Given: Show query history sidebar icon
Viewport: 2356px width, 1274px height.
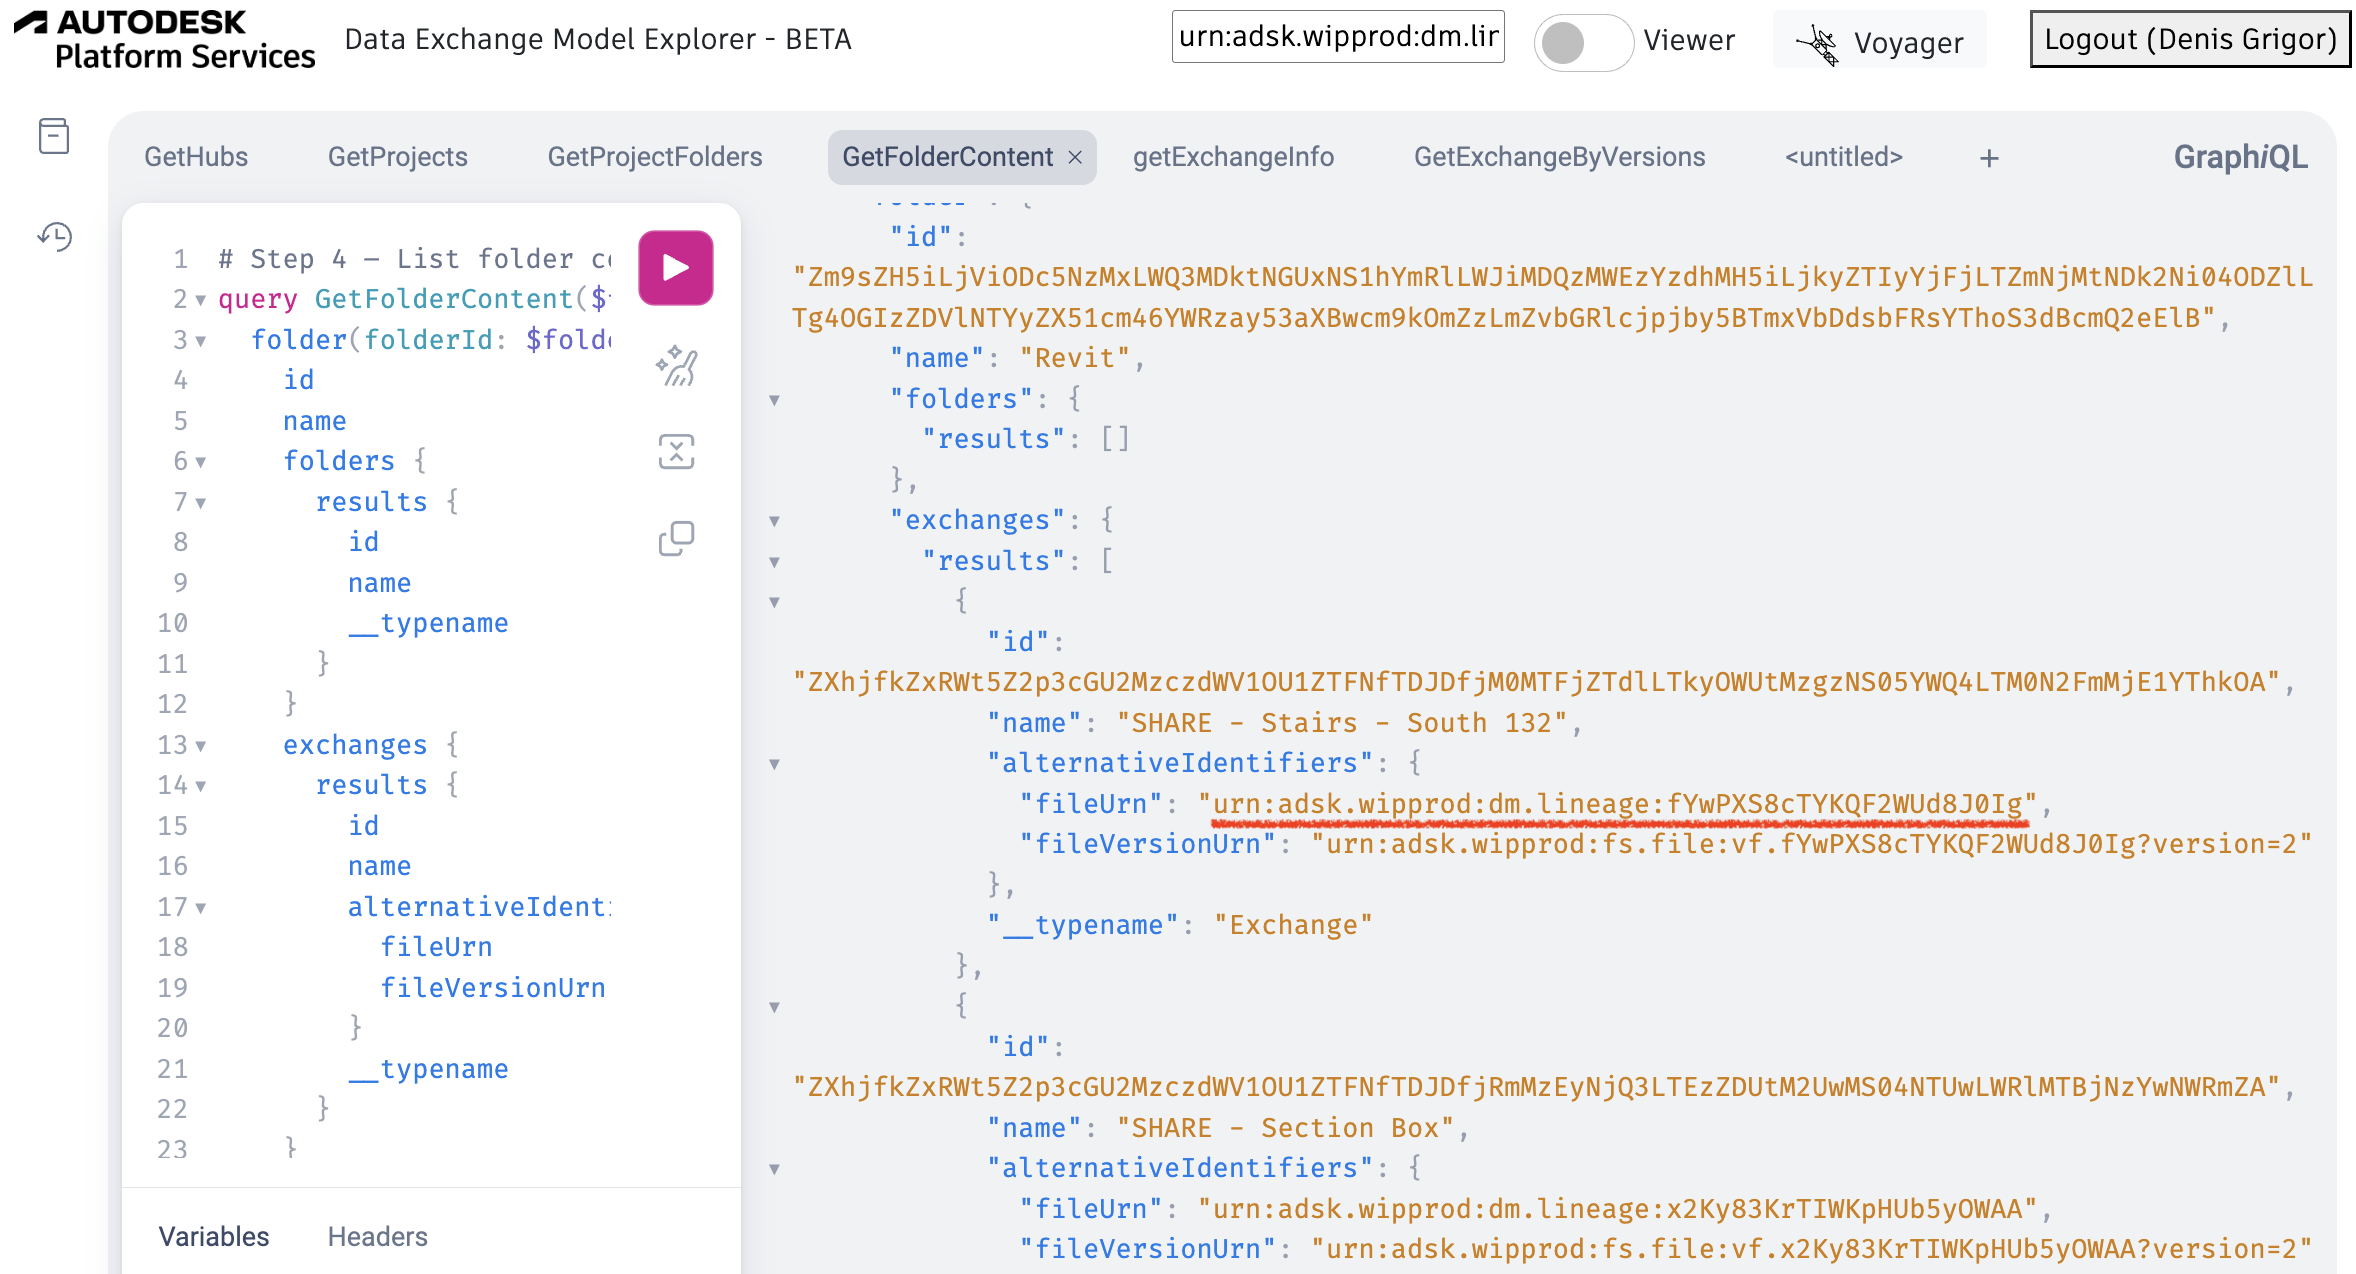Looking at the screenshot, I should point(54,237).
